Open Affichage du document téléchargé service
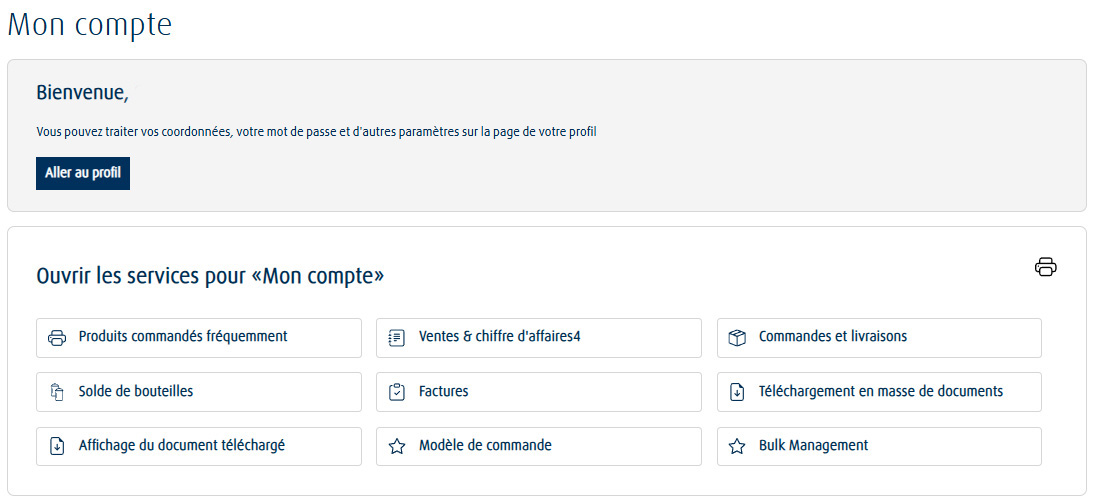 199,446
